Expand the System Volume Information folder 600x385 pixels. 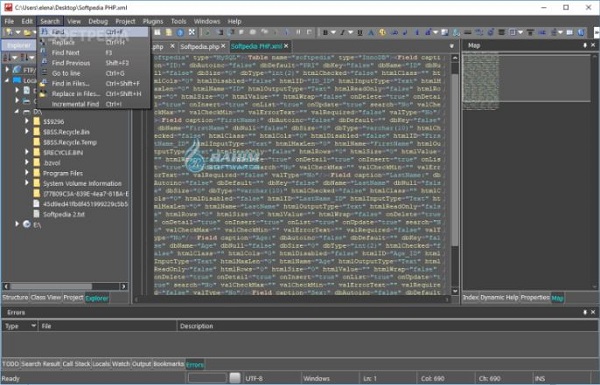(x=27, y=183)
